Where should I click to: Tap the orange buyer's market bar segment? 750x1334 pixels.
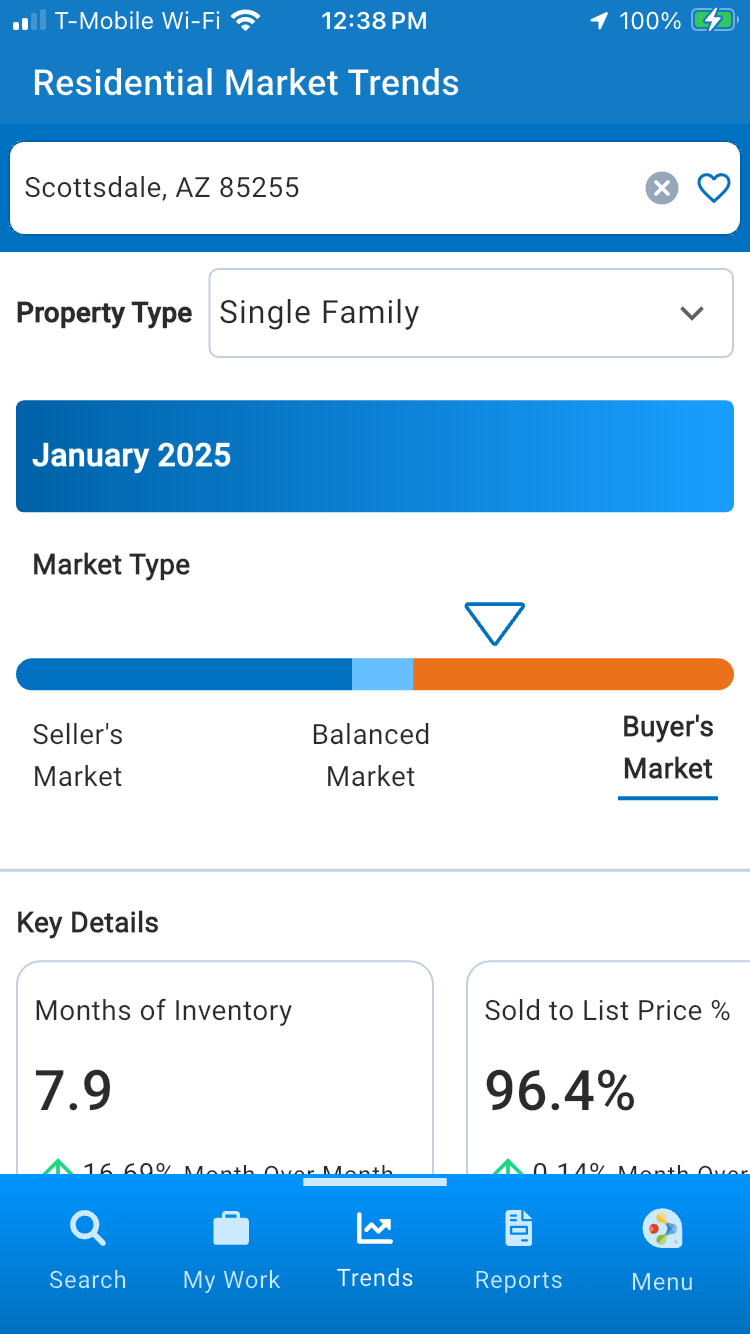click(x=573, y=674)
